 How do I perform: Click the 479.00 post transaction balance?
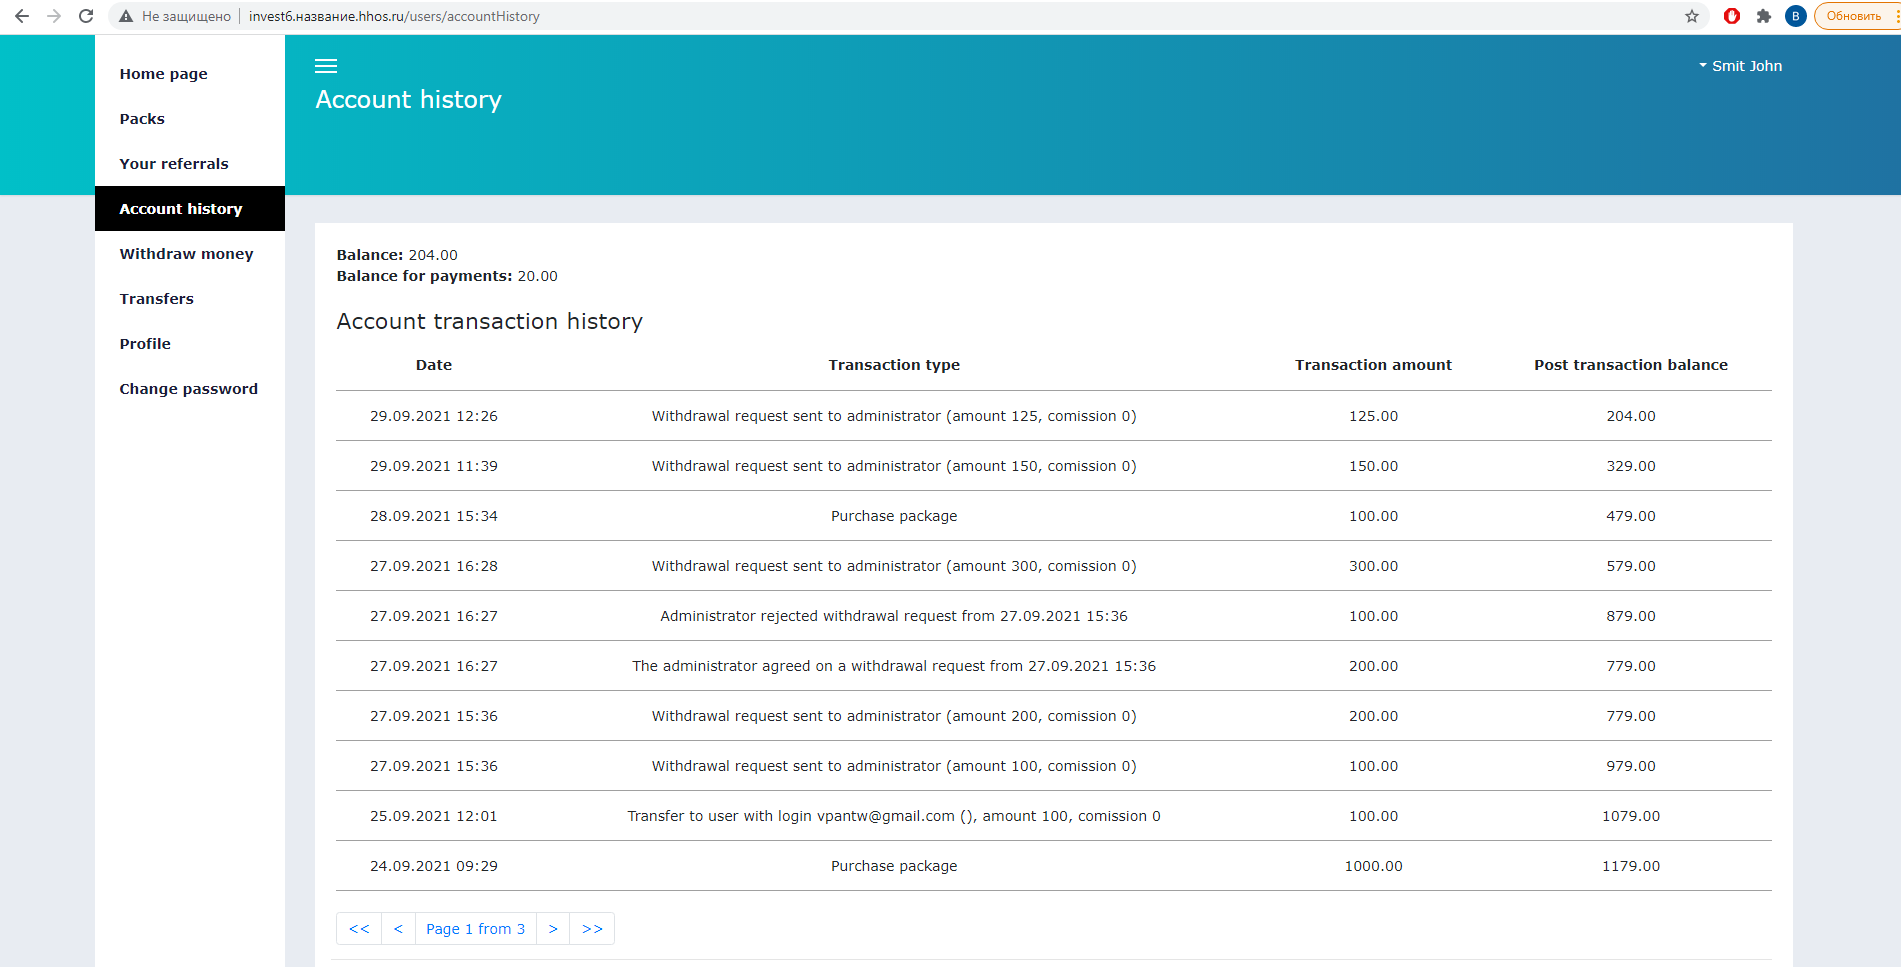pyautogui.click(x=1631, y=516)
